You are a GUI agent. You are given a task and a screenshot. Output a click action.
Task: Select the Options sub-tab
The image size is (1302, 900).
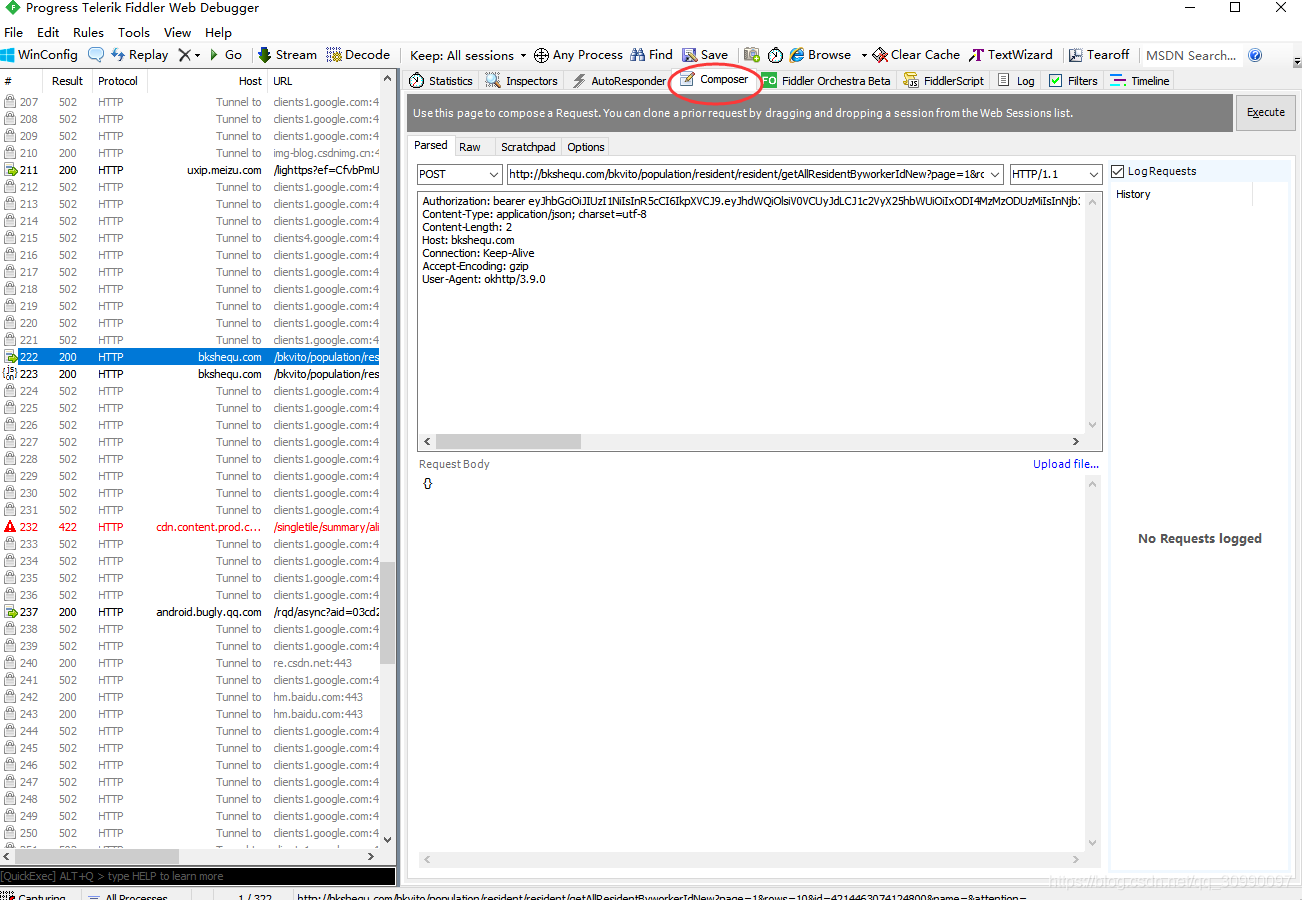[x=586, y=147]
